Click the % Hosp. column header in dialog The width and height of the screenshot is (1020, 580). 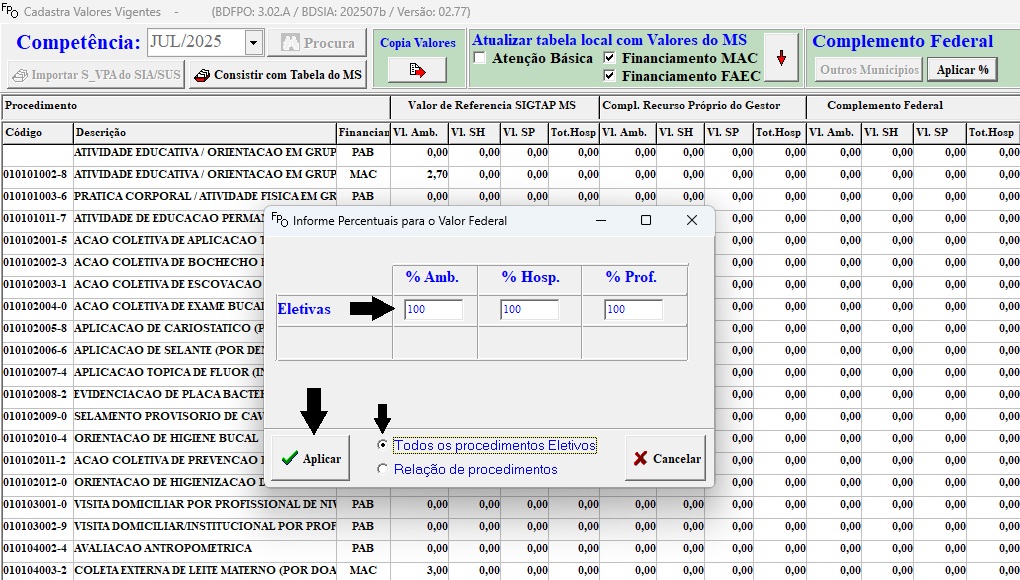pos(530,277)
